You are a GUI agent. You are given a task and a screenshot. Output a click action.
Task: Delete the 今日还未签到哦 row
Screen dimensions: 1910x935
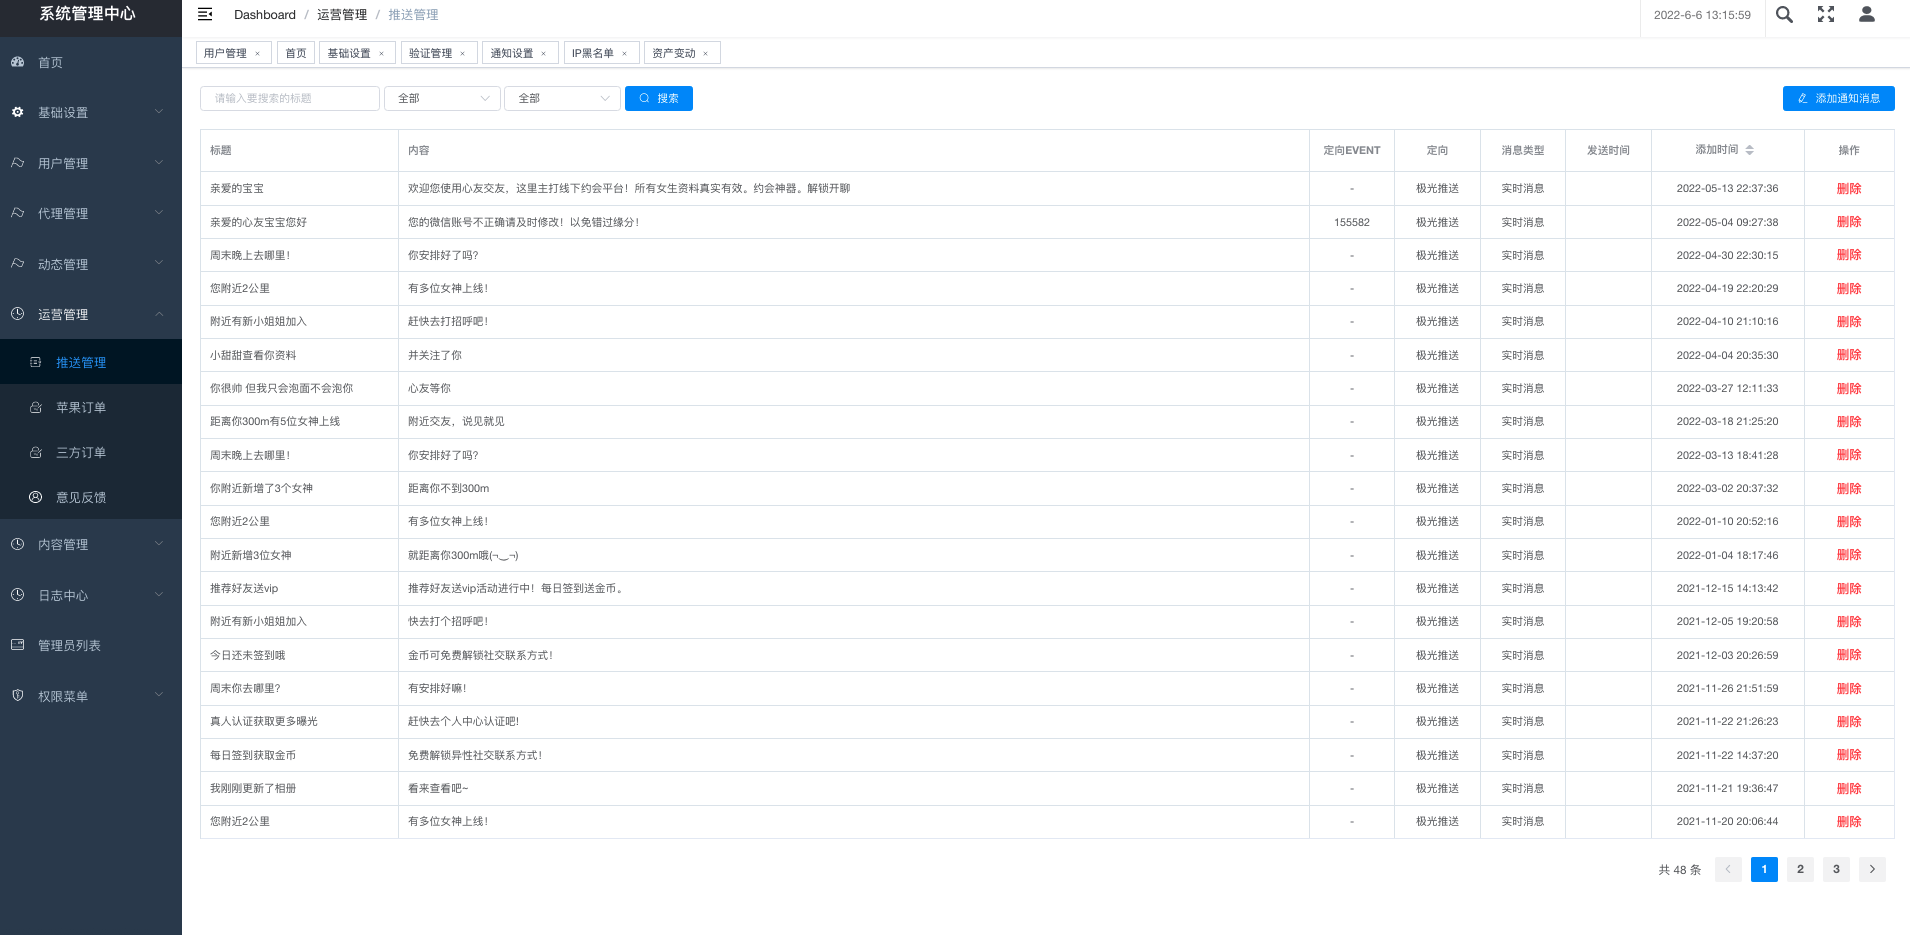click(x=1849, y=655)
